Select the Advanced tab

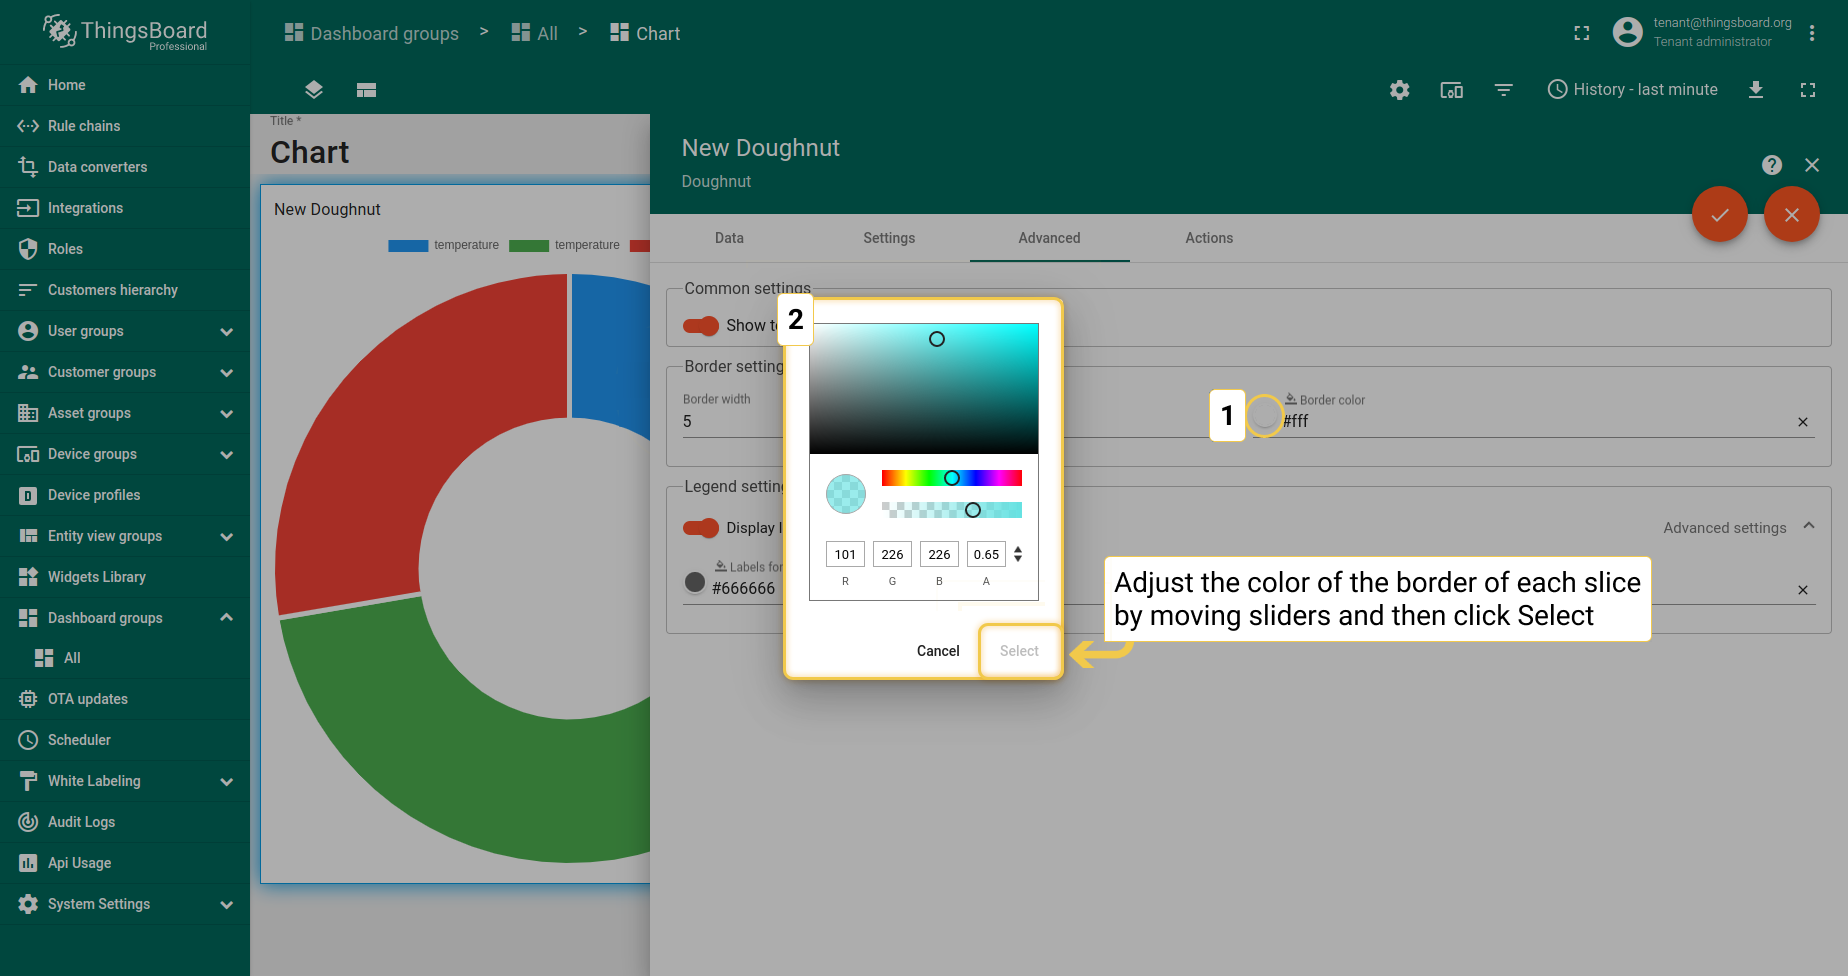click(1049, 238)
